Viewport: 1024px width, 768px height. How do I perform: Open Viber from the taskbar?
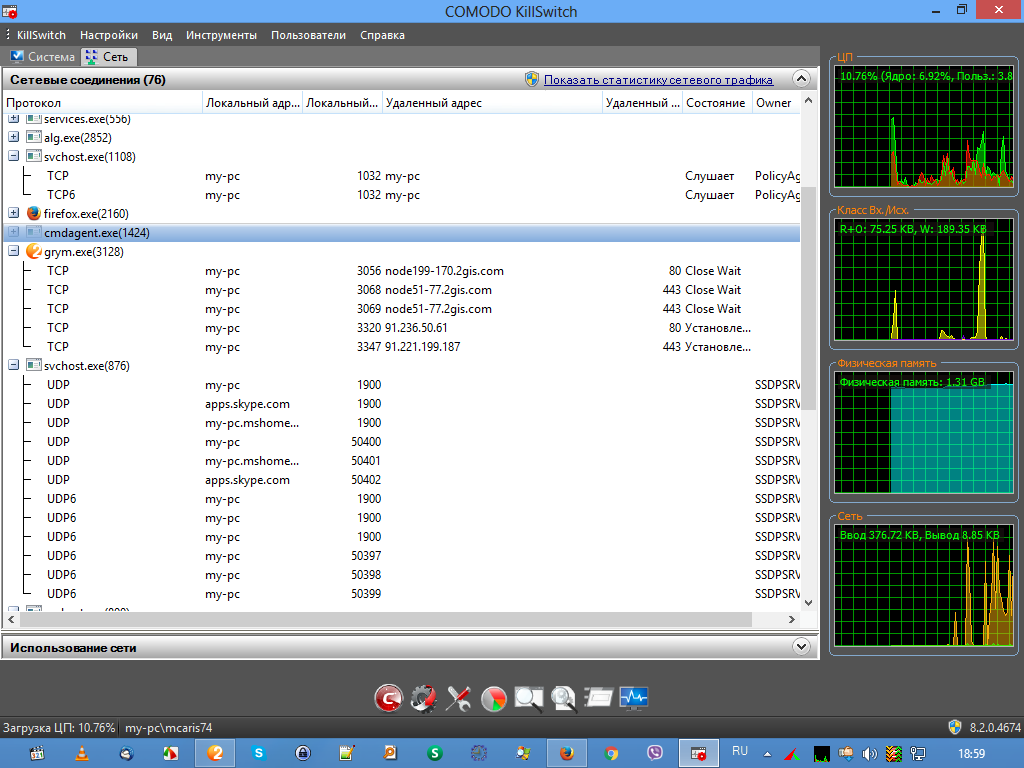[655, 754]
